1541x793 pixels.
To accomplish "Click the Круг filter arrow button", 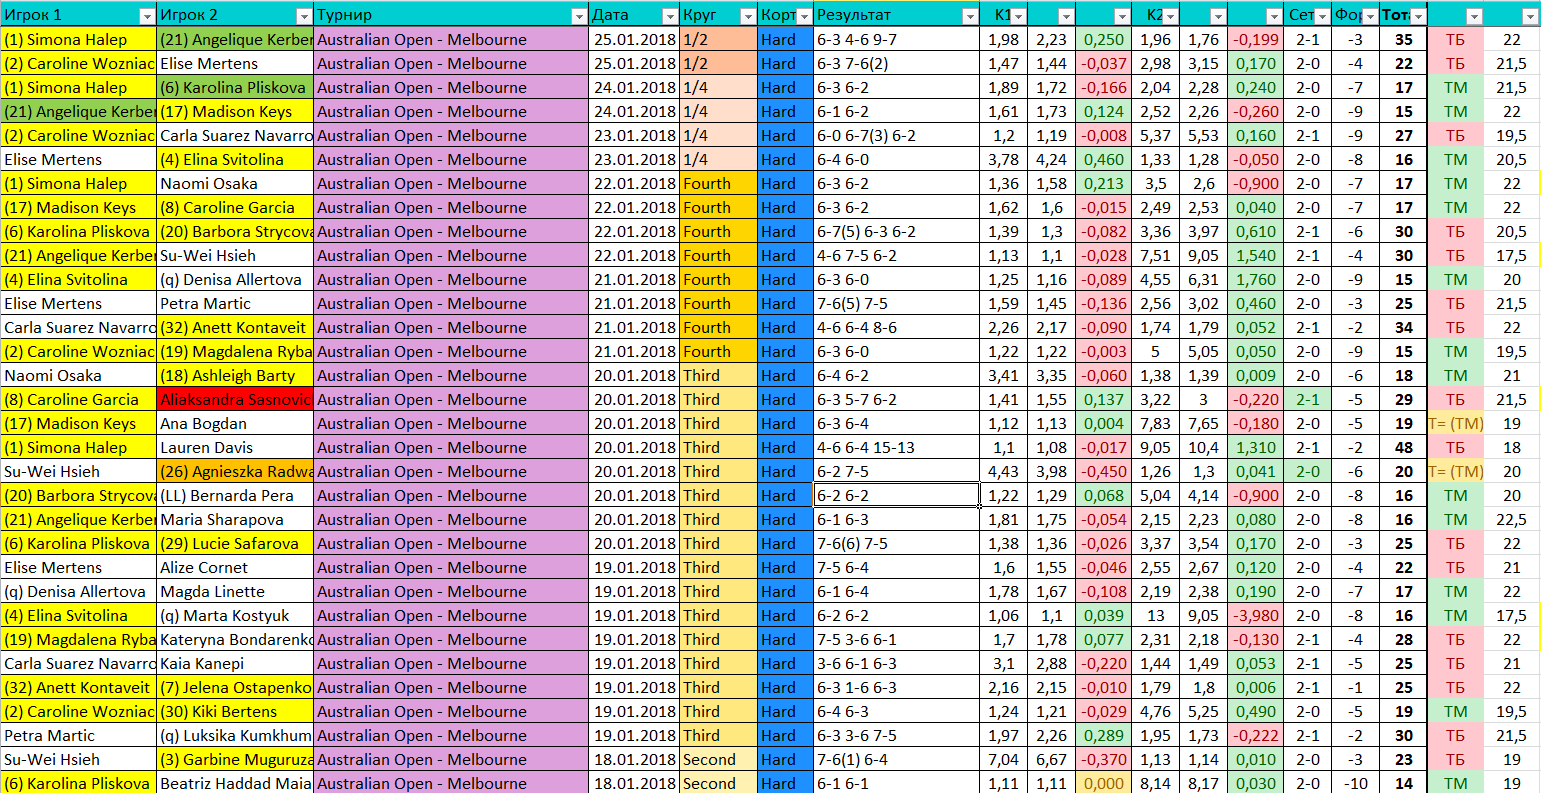I will pyautogui.click(x=747, y=16).
